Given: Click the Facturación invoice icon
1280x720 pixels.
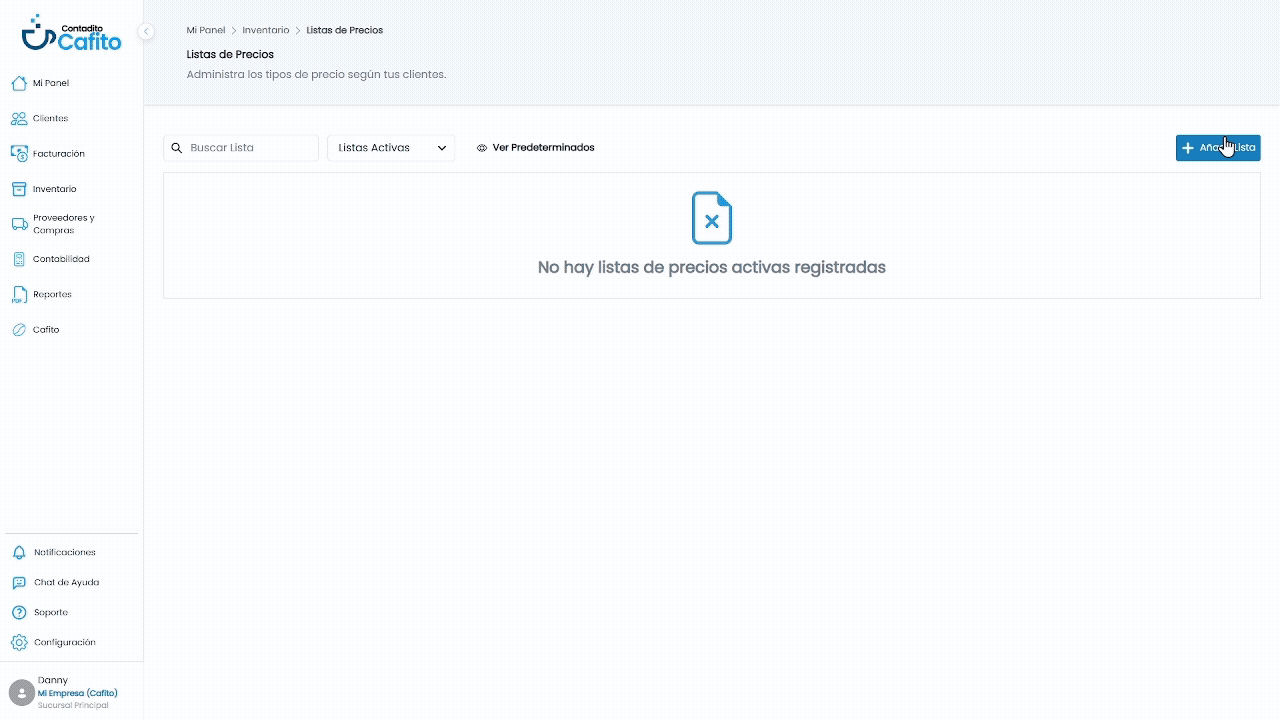Looking at the screenshot, I should pos(19,153).
